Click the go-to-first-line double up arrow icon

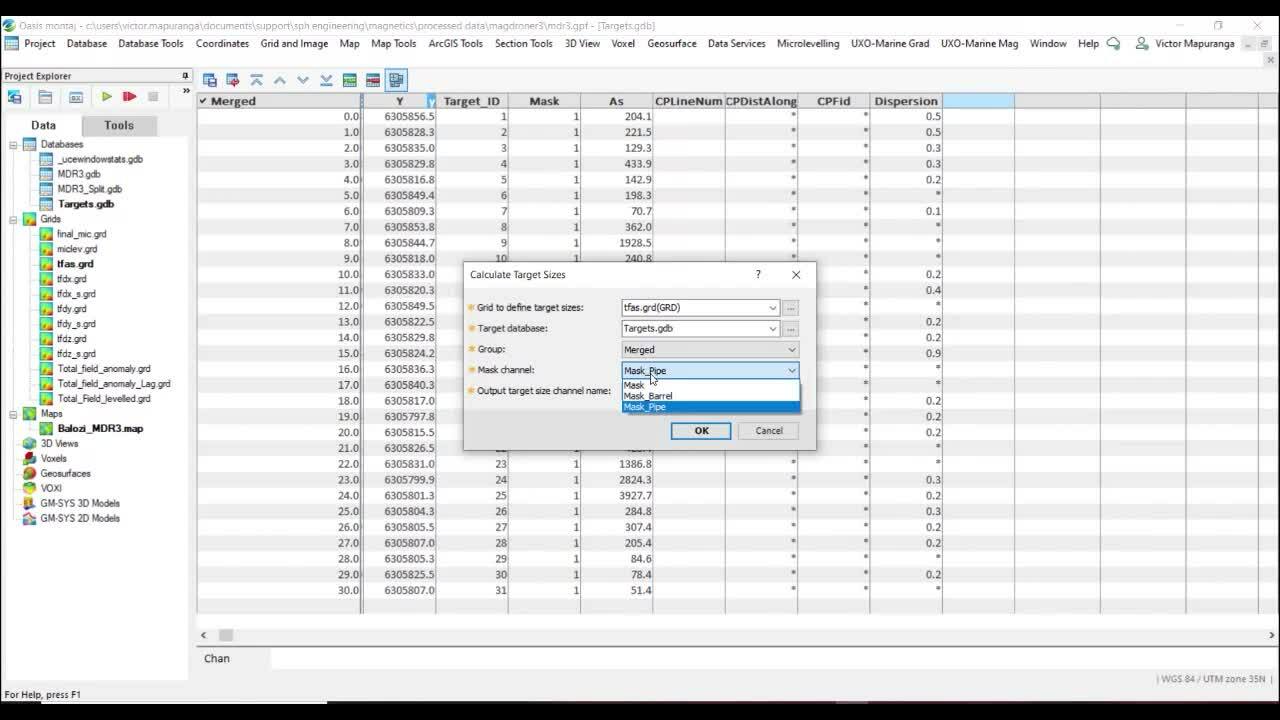point(256,80)
